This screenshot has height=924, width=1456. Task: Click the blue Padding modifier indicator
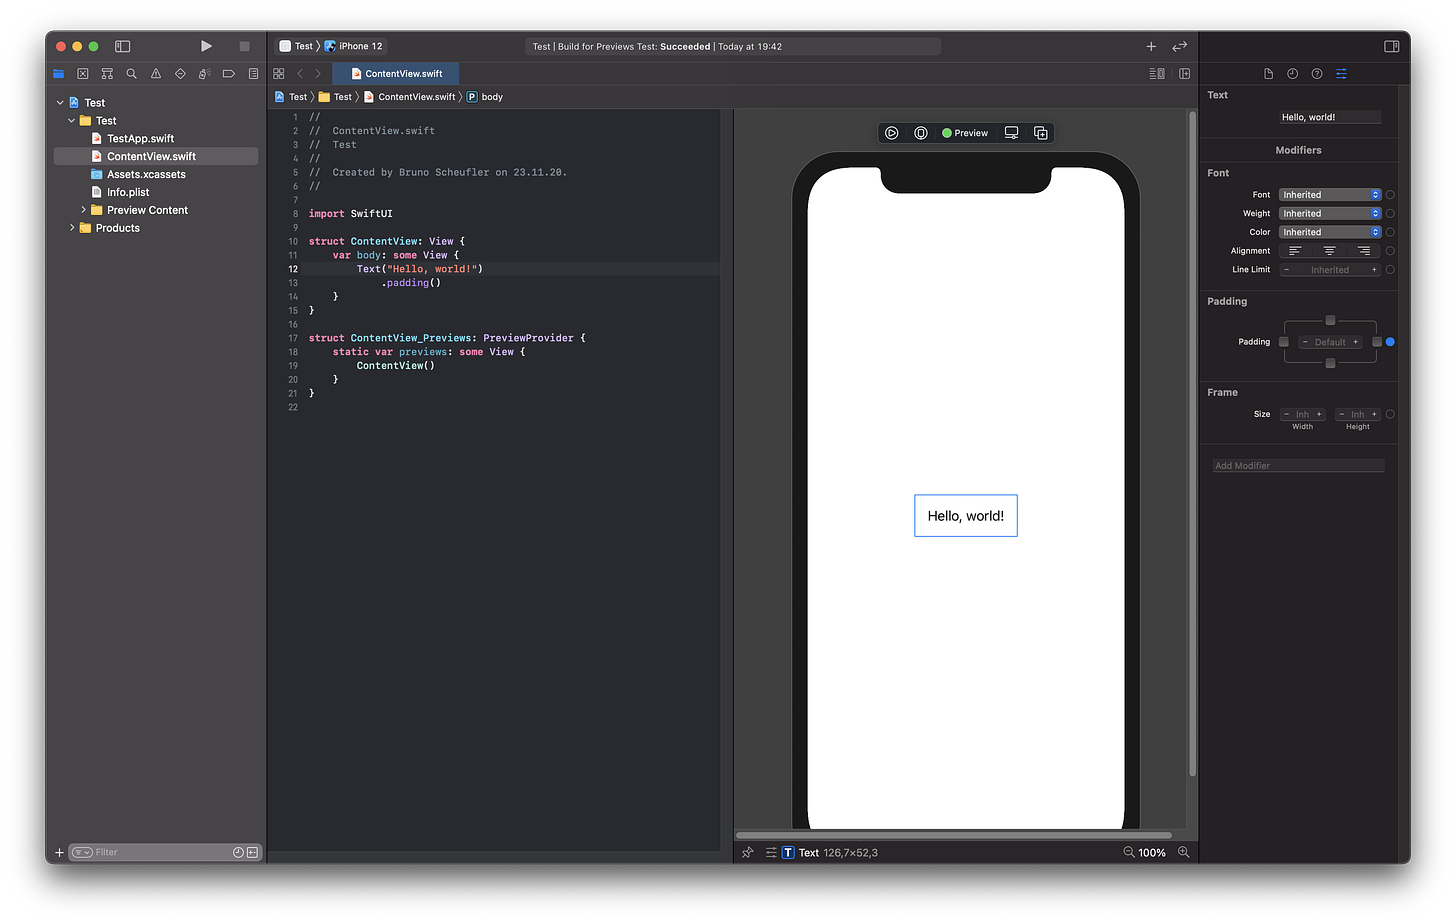(x=1390, y=342)
